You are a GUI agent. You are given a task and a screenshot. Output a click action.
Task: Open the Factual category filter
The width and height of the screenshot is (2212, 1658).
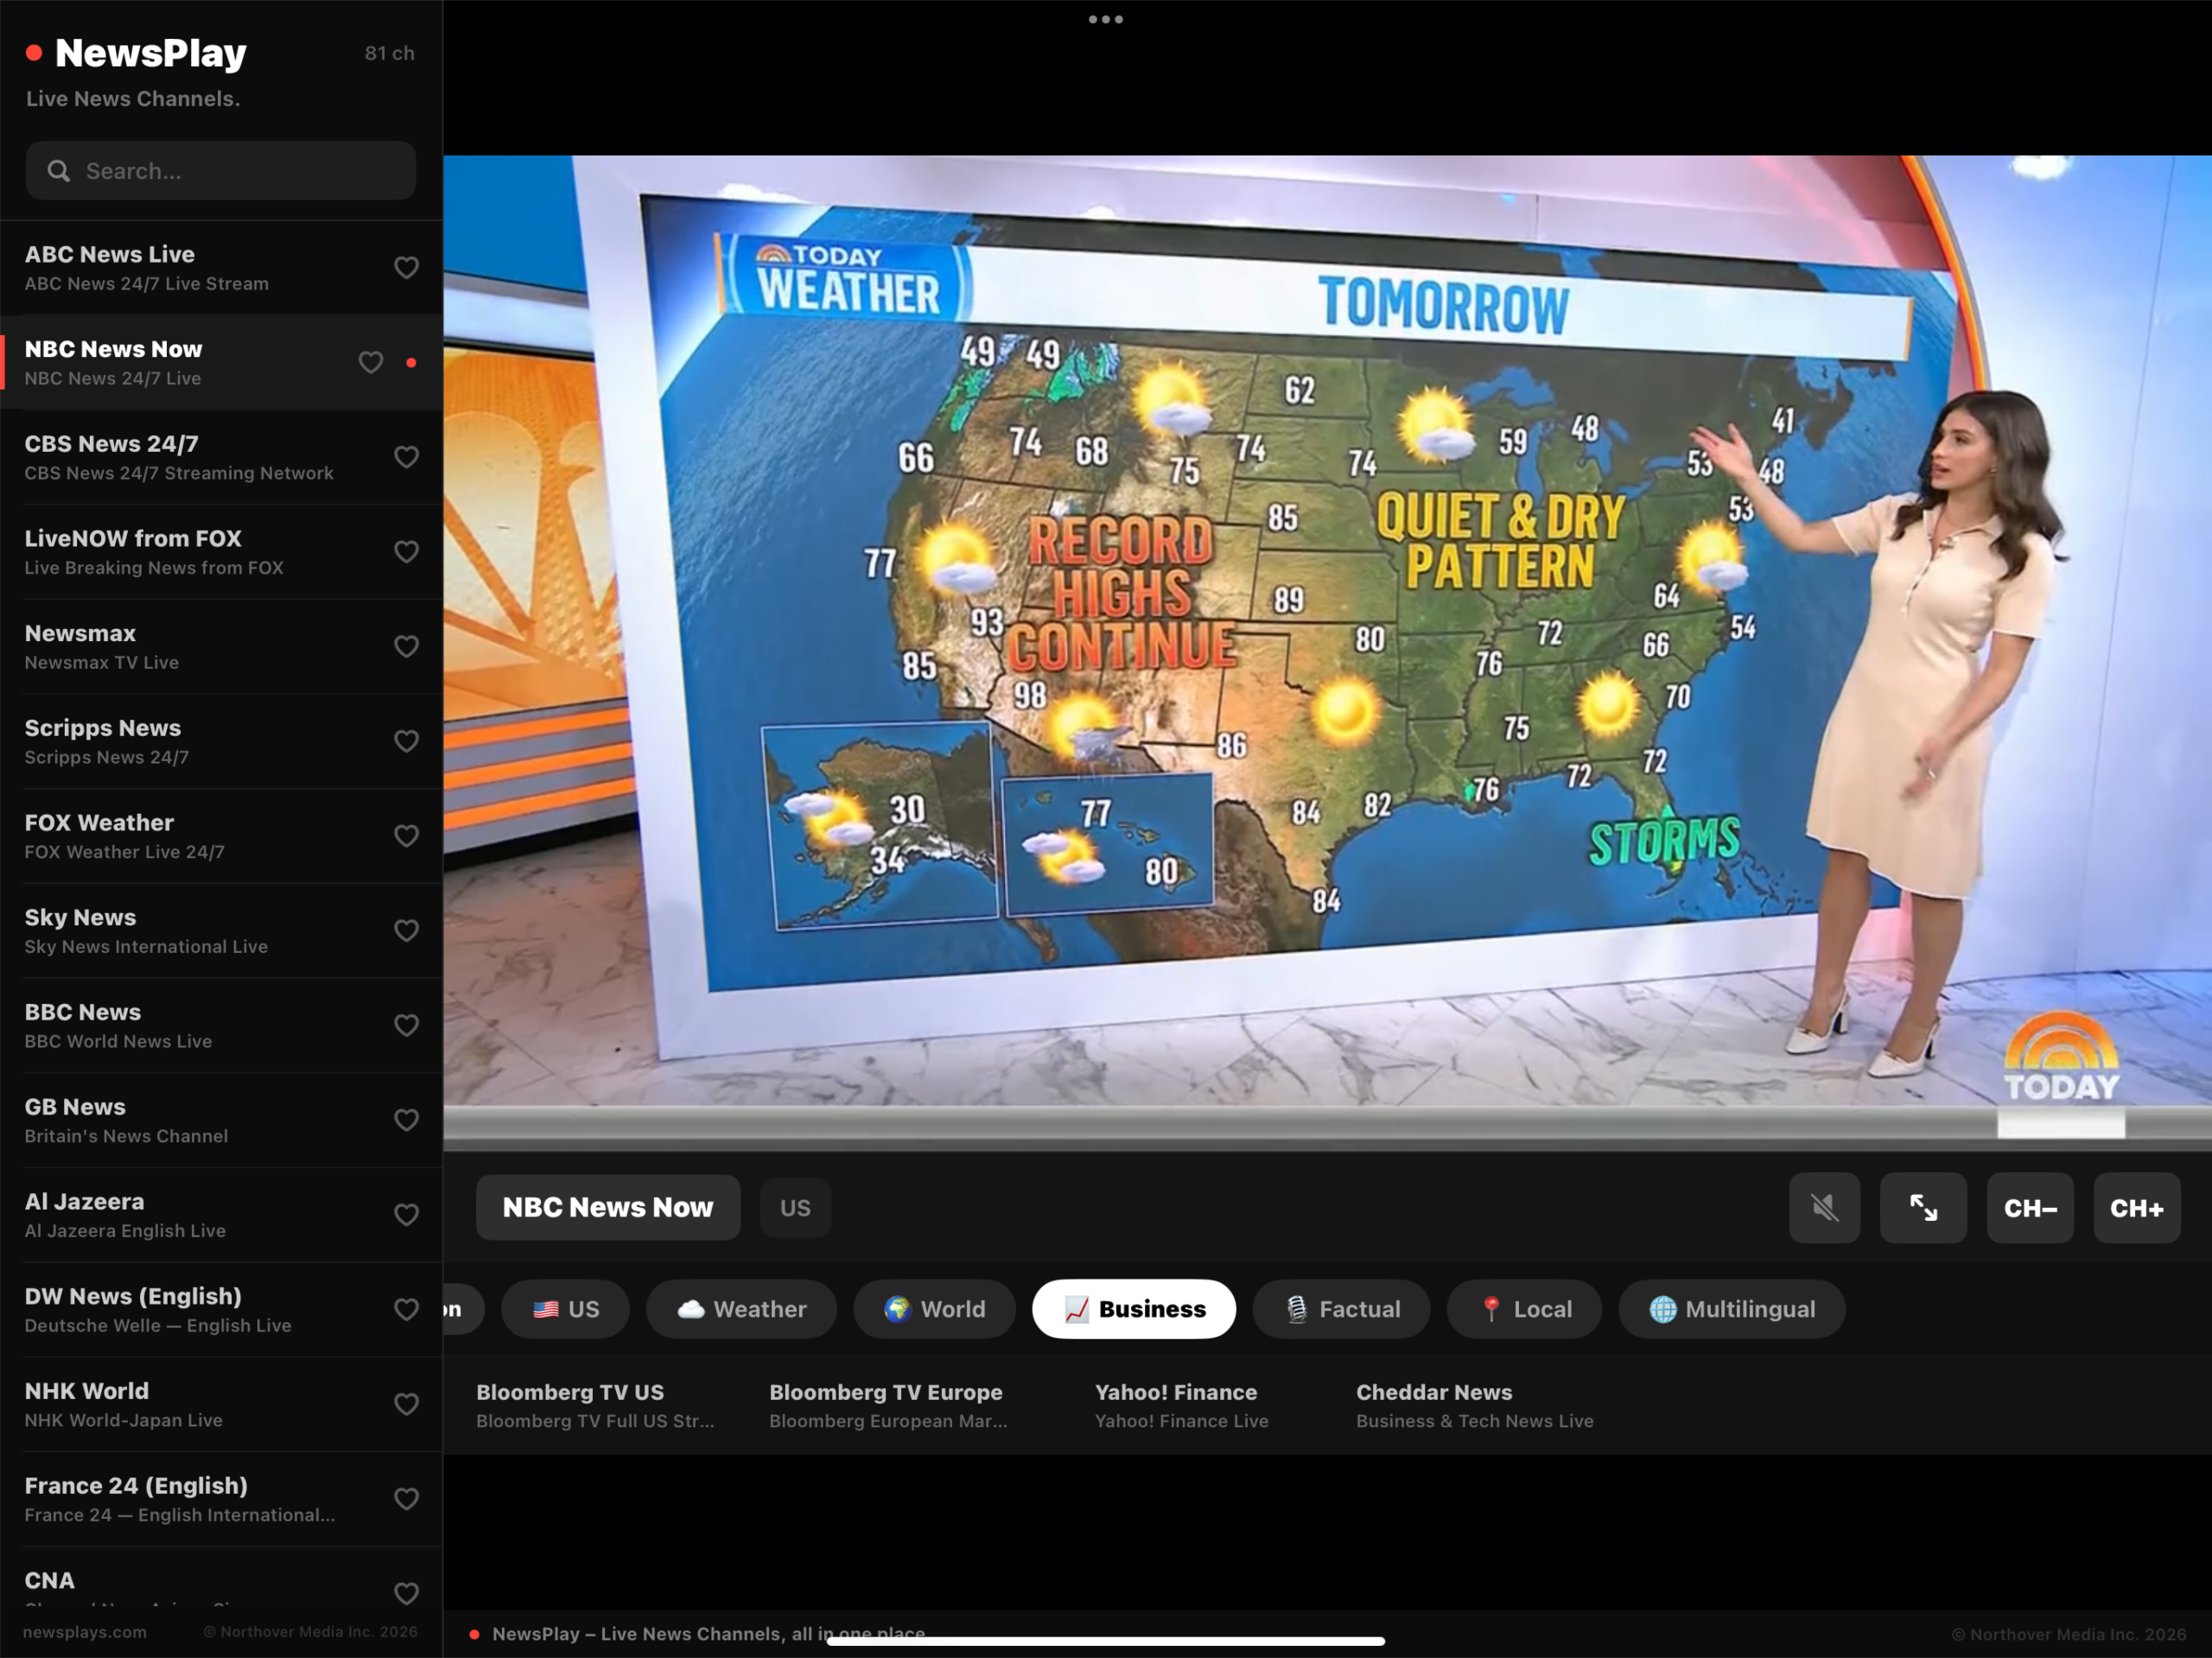tap(1341, 1309)
